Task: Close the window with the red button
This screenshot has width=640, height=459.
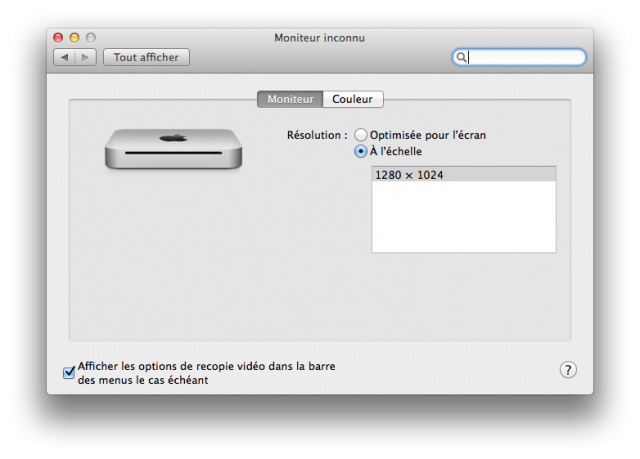Action: 58,38
